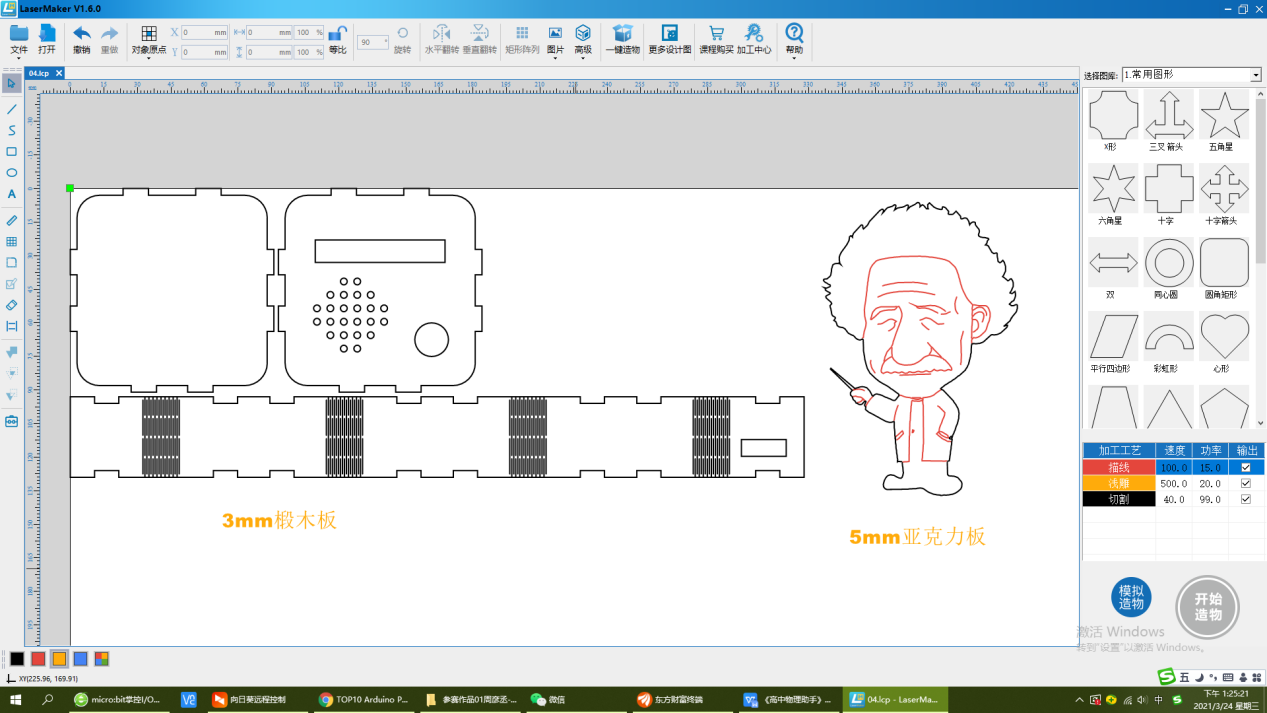Click 水平翻转 horizontal flip icon
Image resolution: width=1267 pixels, height=713 pixels.
(x=441, y=34)
